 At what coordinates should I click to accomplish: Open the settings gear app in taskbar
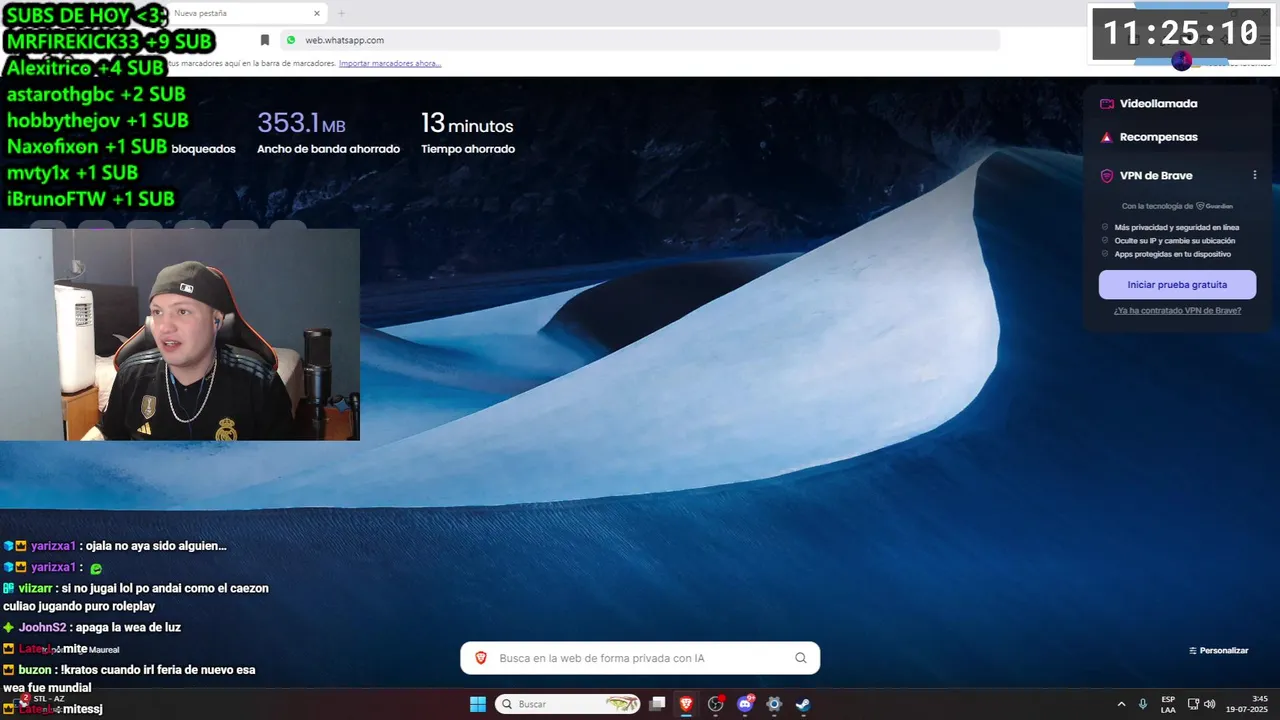pos(773,704)
